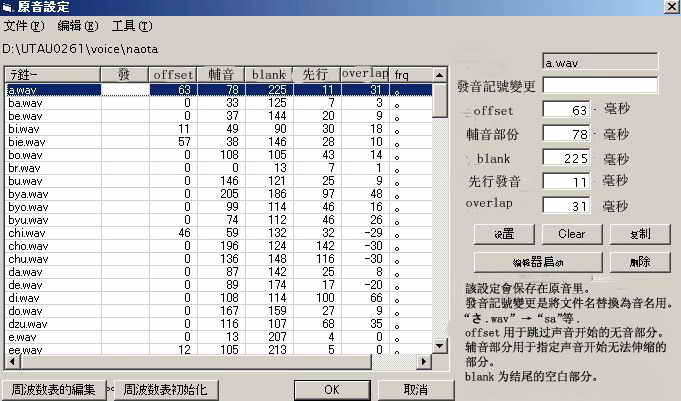Click the 先行發音 field showing 11
681x401 pixels.
pyautogui.click(x=566, y=181)
